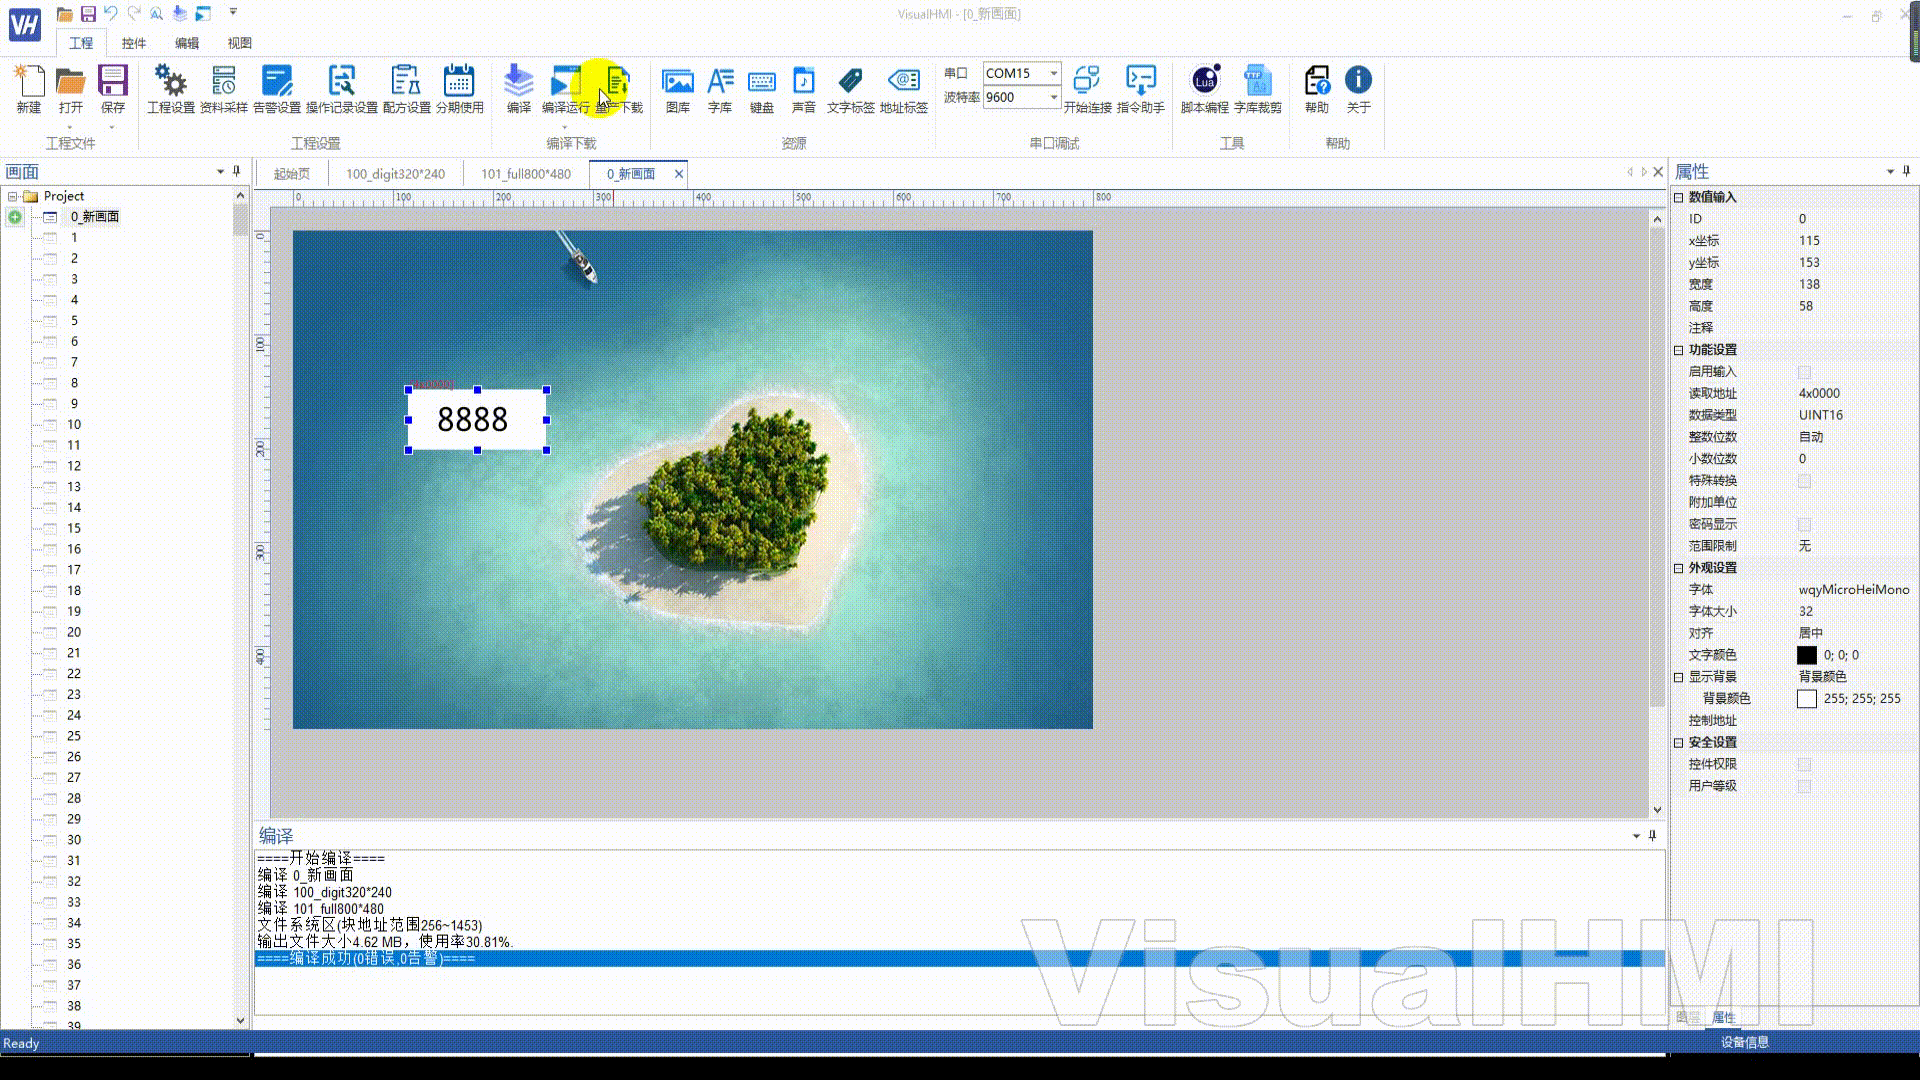The height and width of the screenshot is (1080, 1920).
Task: Click the save icon in quick access toolbar
Action: [88, 13]
